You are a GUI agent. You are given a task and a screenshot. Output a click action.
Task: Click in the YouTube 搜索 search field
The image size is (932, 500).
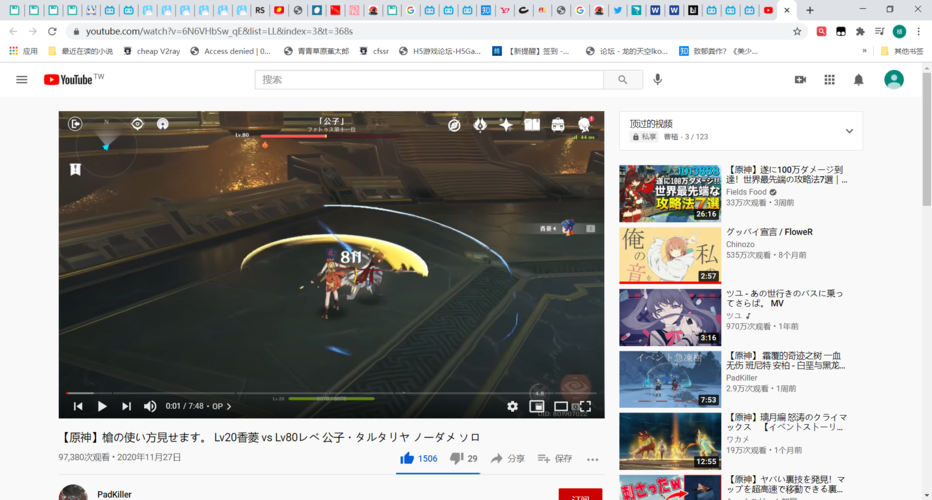coord(430,80)
